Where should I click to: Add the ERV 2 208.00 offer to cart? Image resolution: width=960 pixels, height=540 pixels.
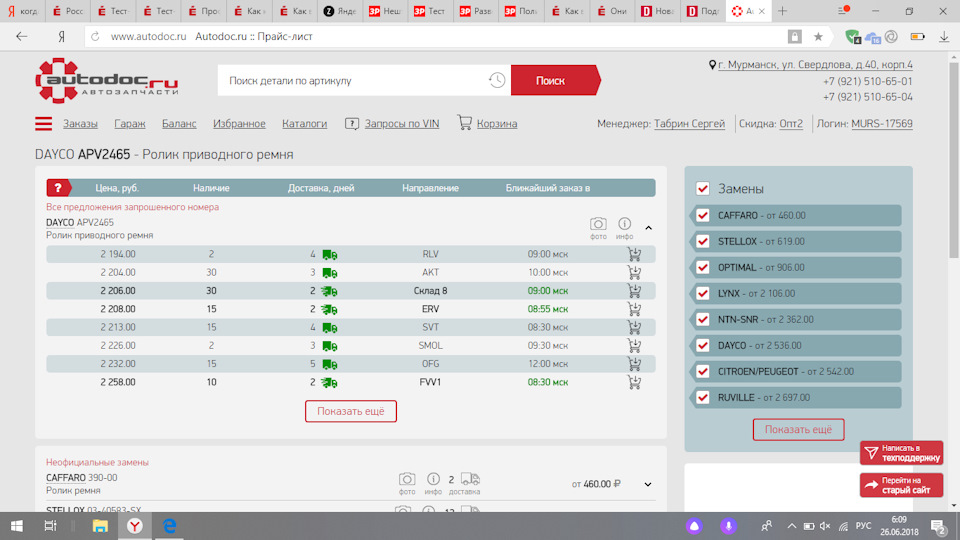634,309
